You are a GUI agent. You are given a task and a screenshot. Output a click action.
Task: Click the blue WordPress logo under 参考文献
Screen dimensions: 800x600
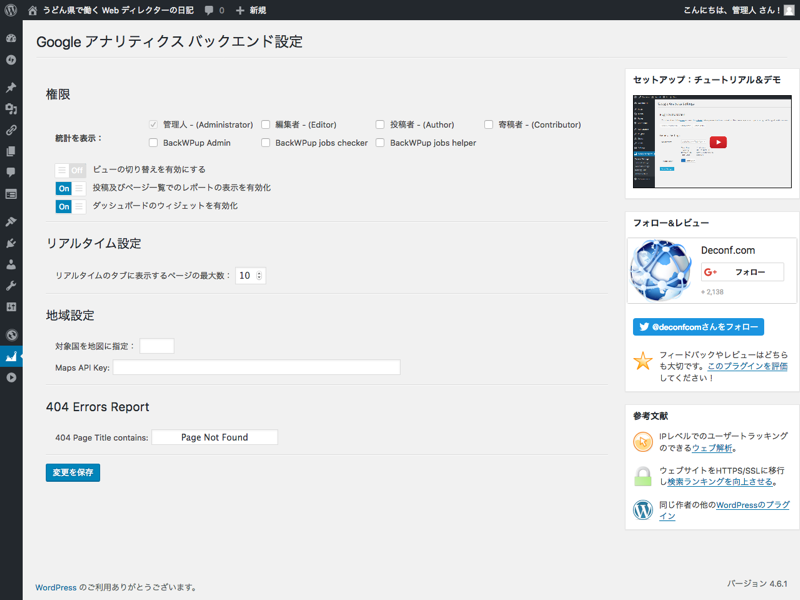643,510
